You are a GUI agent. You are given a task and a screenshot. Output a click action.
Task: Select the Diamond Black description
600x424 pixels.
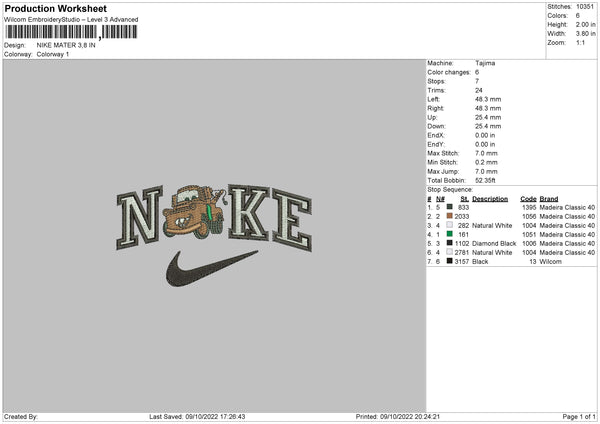tap(494, 244)
